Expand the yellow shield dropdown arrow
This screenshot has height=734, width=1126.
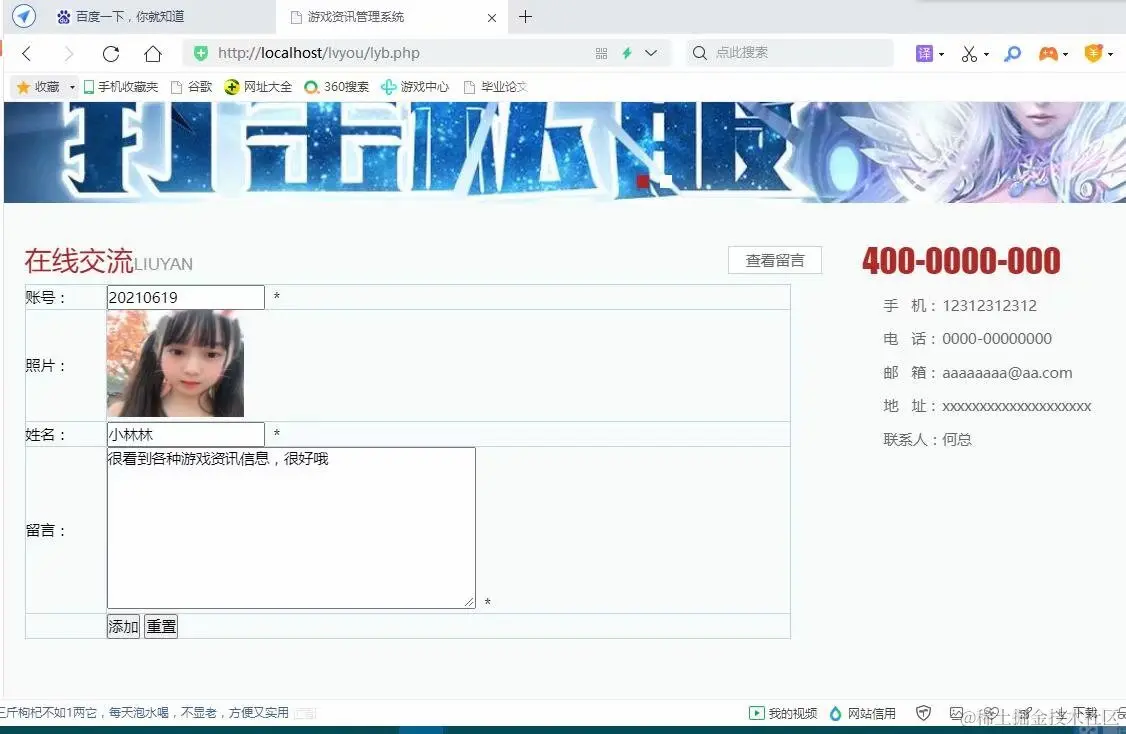point(1110,54)
